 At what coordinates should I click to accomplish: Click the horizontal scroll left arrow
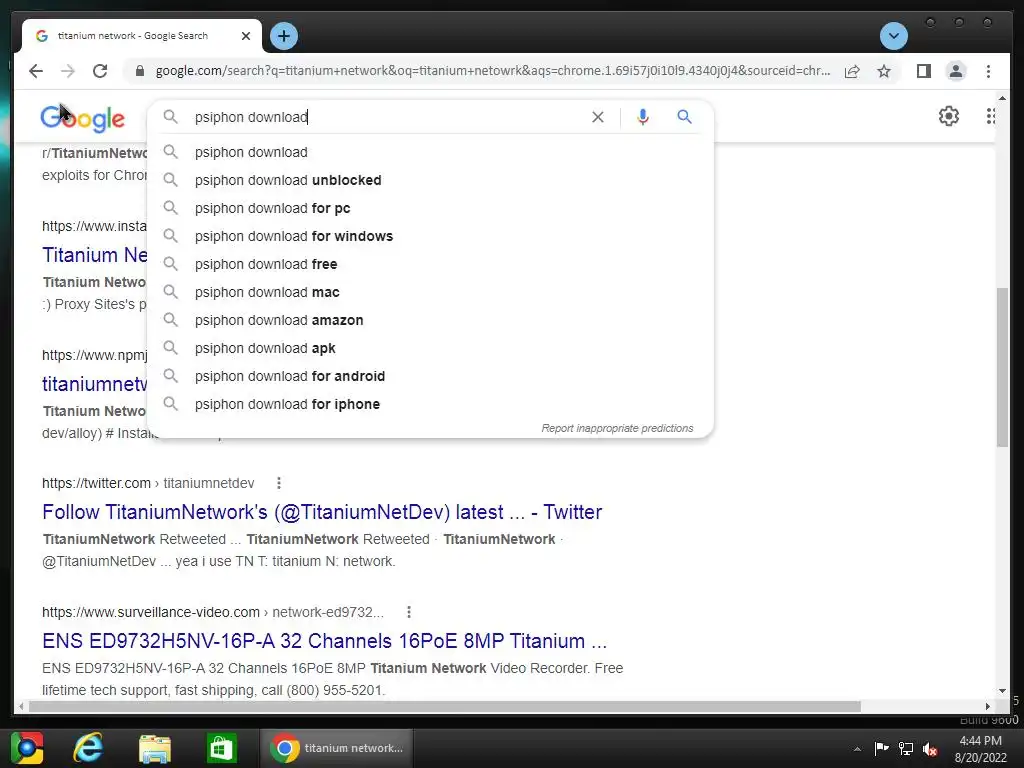coord(21,707)
